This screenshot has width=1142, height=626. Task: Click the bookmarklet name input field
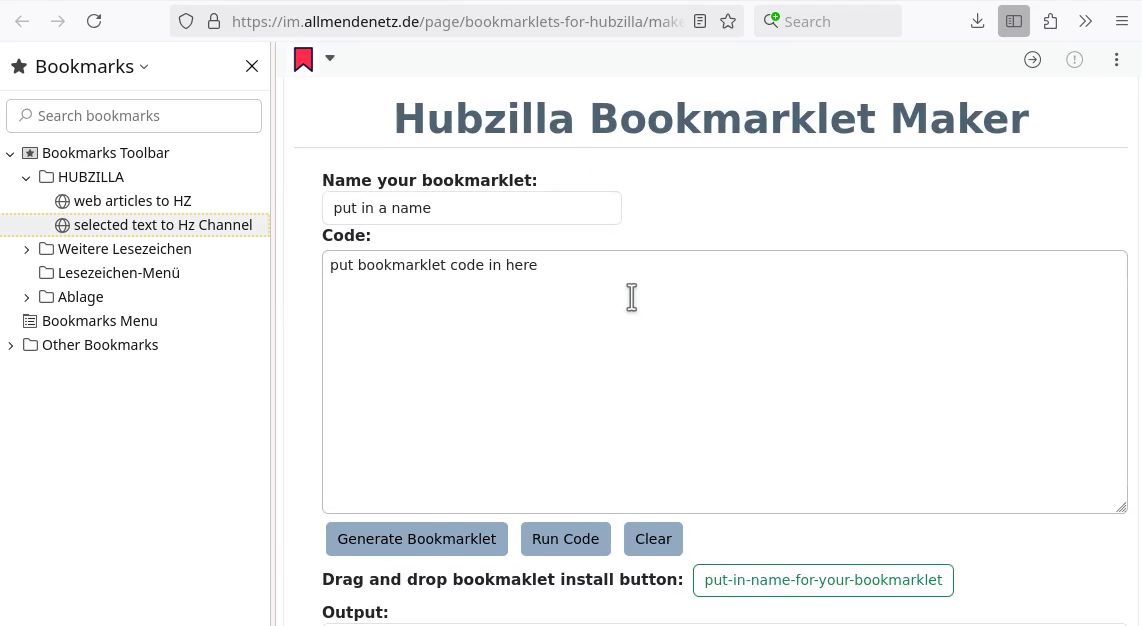coord(471,208)
